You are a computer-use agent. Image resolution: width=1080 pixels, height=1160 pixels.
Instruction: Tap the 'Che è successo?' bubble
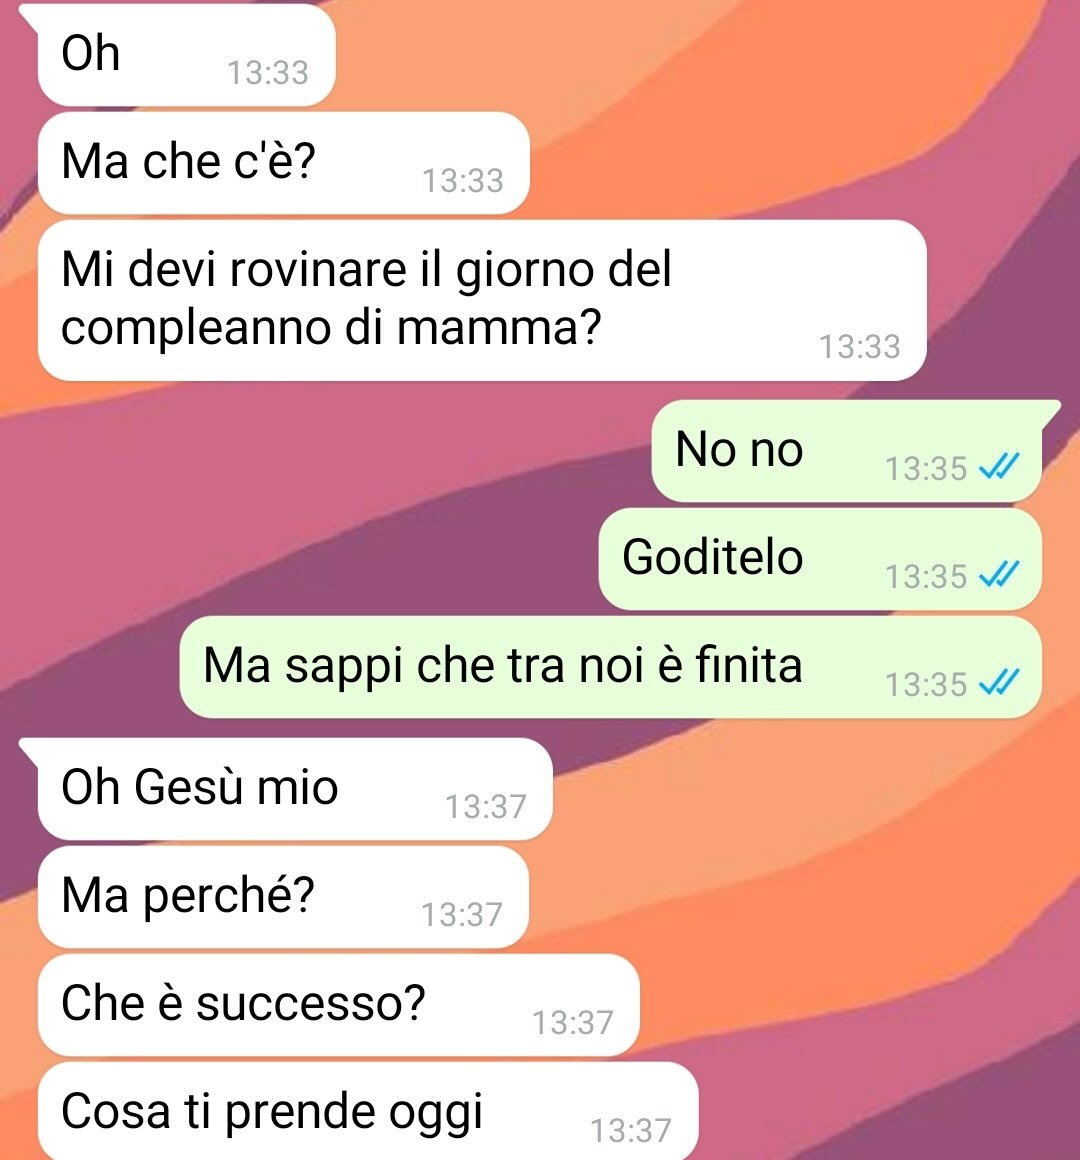tap(338, 1005)
